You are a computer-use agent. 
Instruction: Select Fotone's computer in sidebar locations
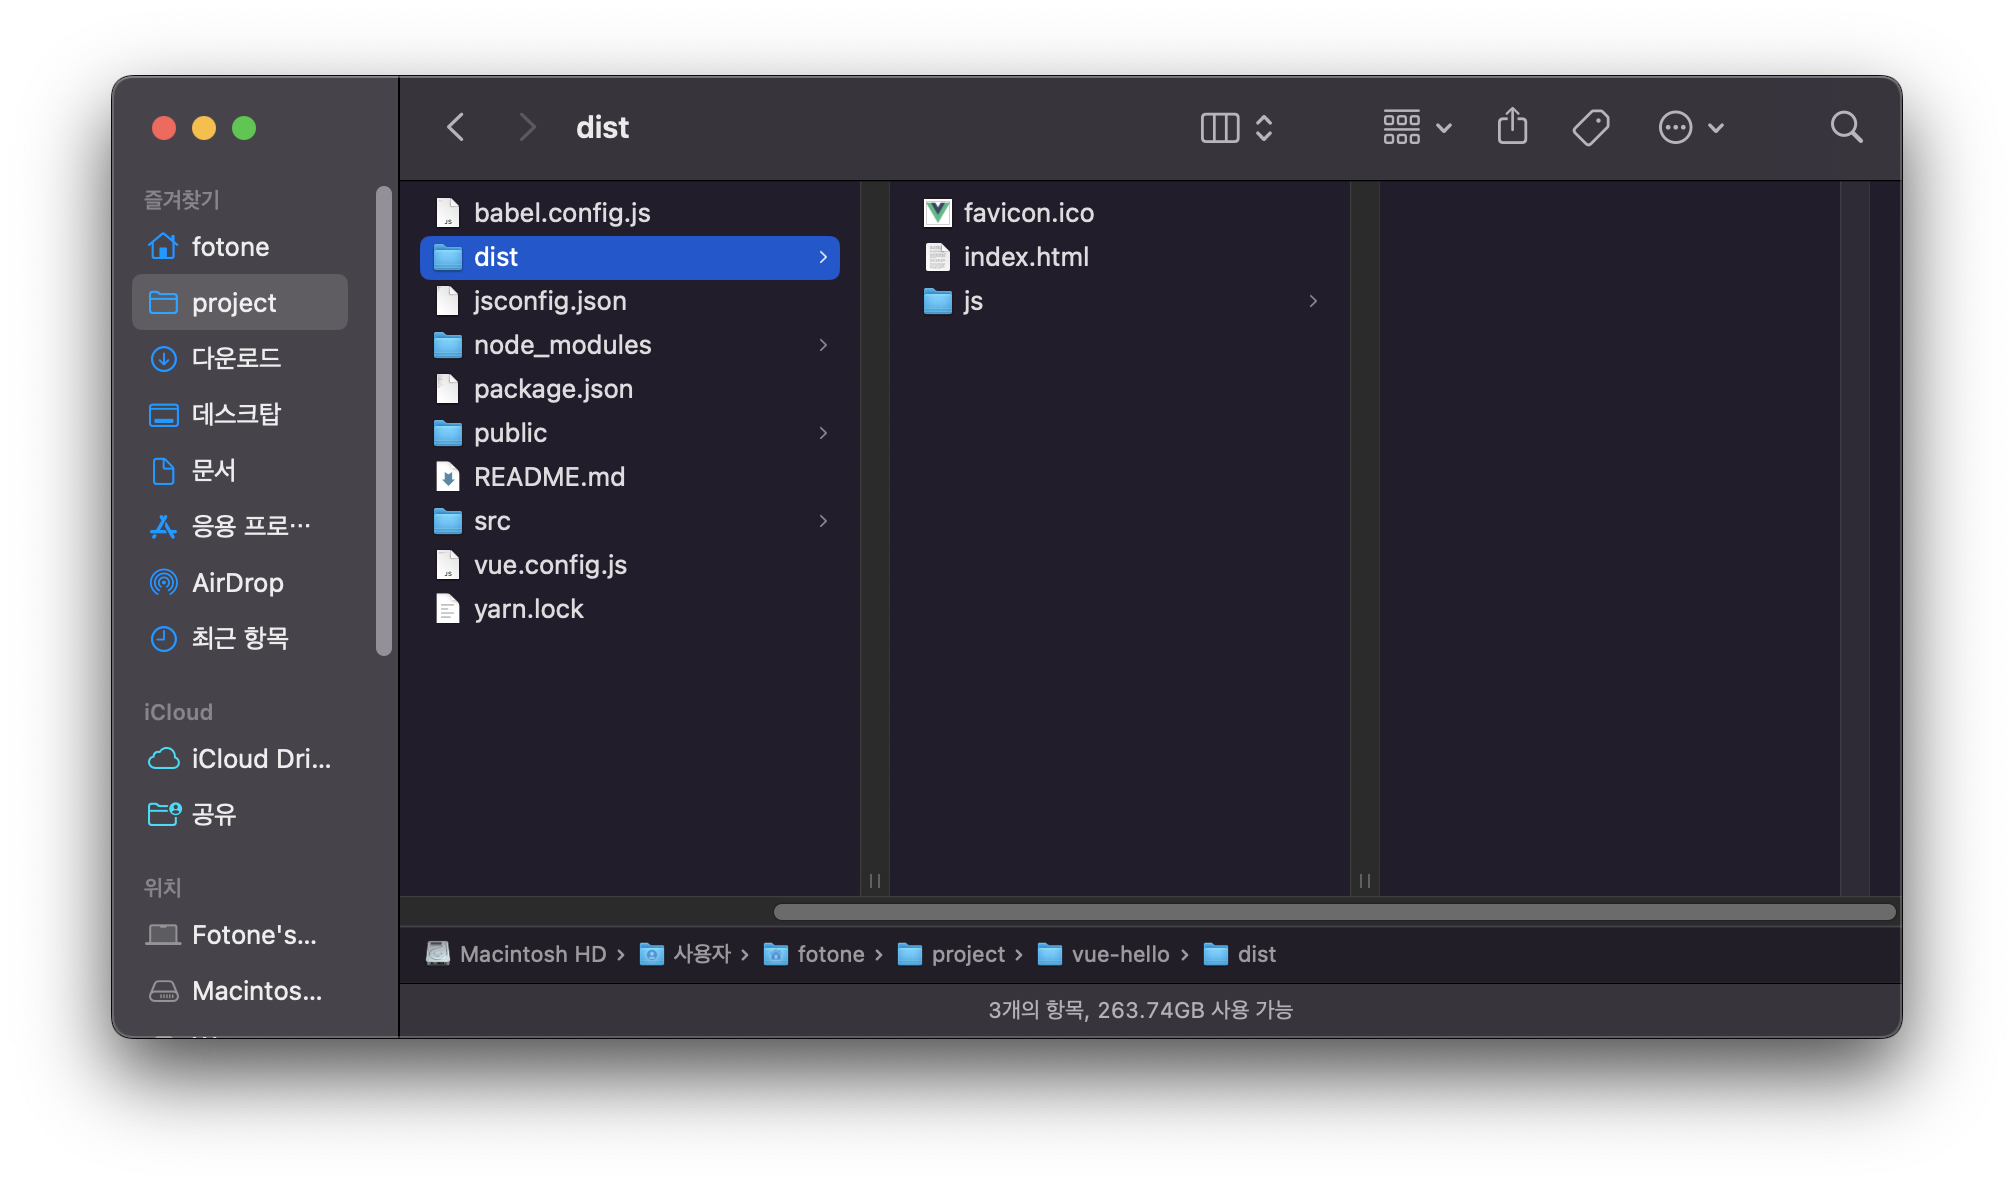[240, 934]
